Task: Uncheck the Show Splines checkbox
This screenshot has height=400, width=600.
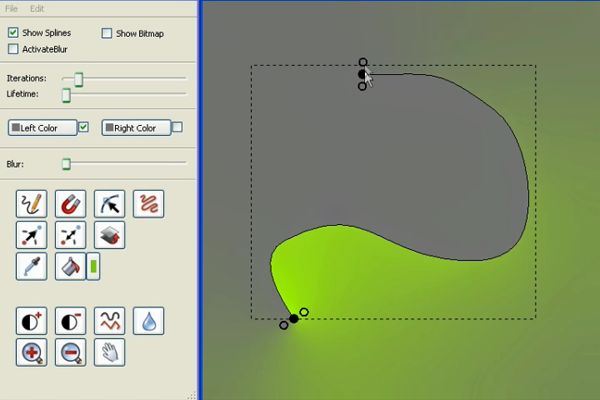Action: 13,33
